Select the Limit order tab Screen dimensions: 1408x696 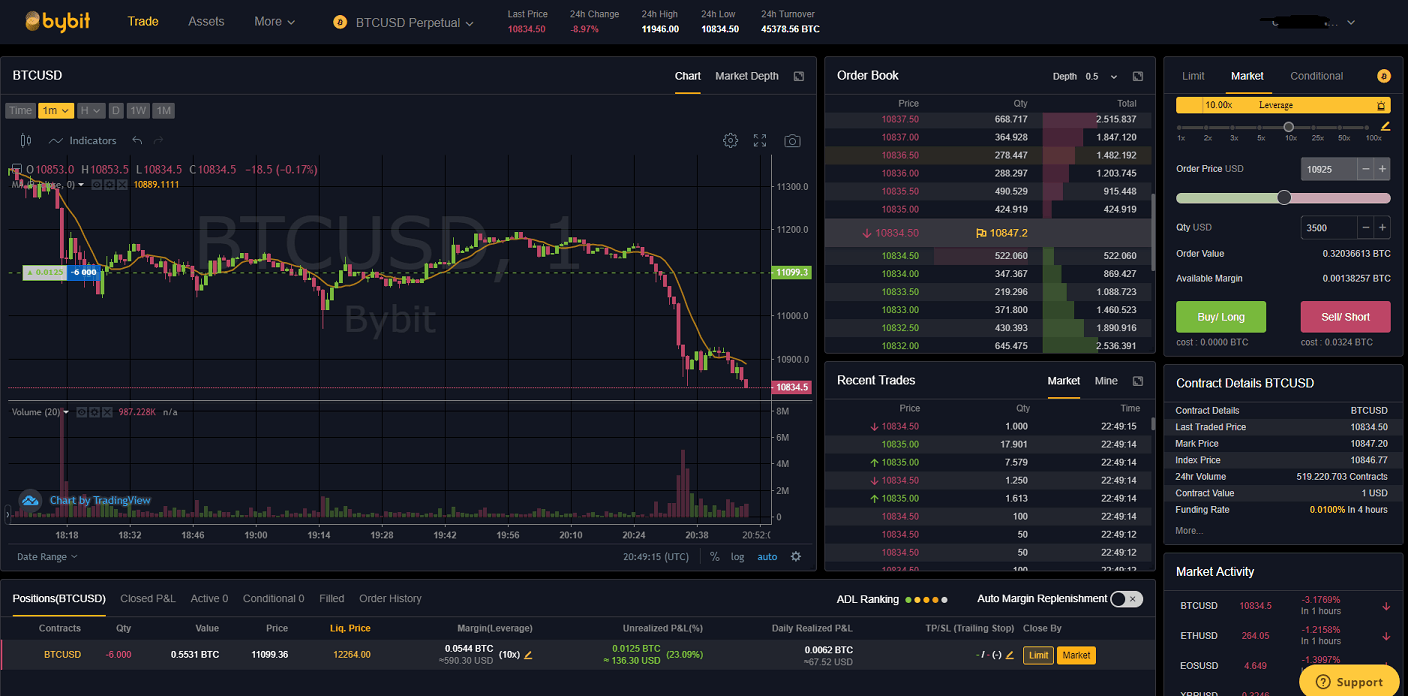(x=1193, y=76)
